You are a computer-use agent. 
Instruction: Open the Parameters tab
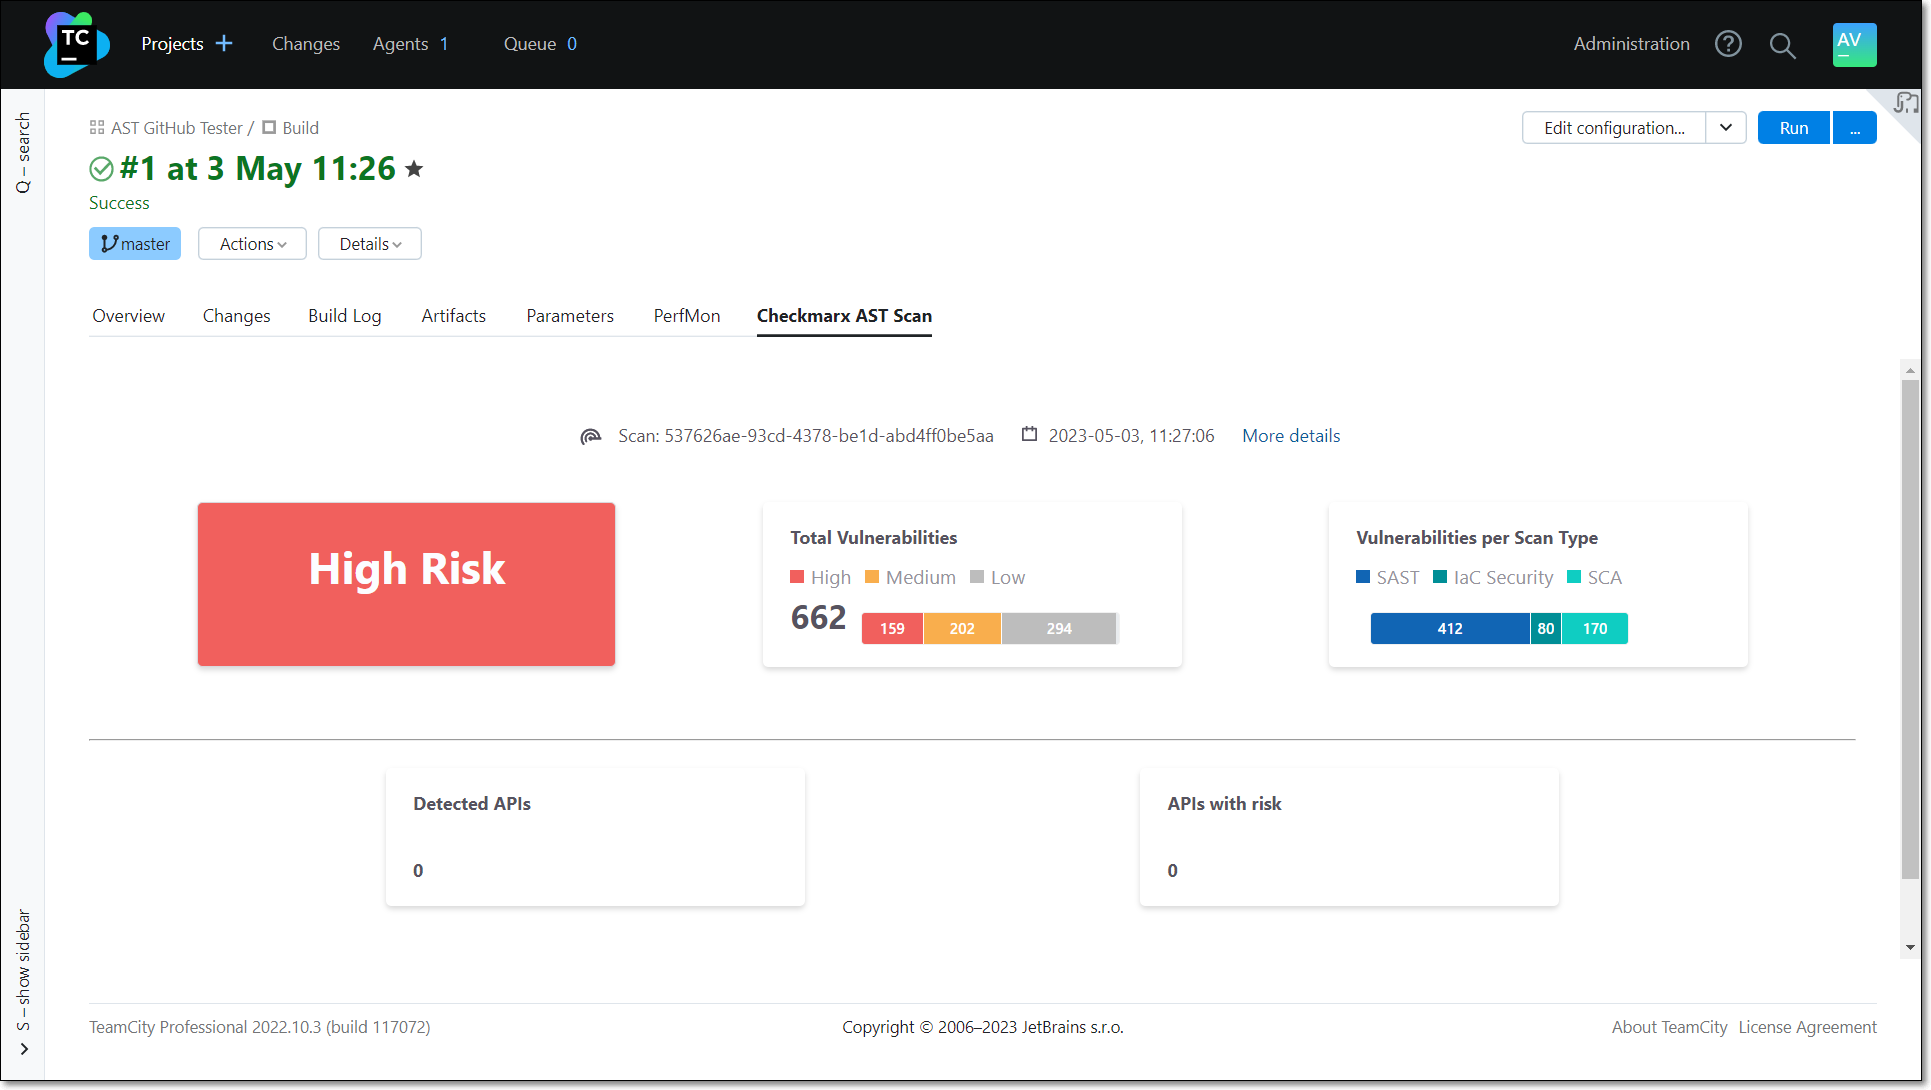(x=570, y=316)
